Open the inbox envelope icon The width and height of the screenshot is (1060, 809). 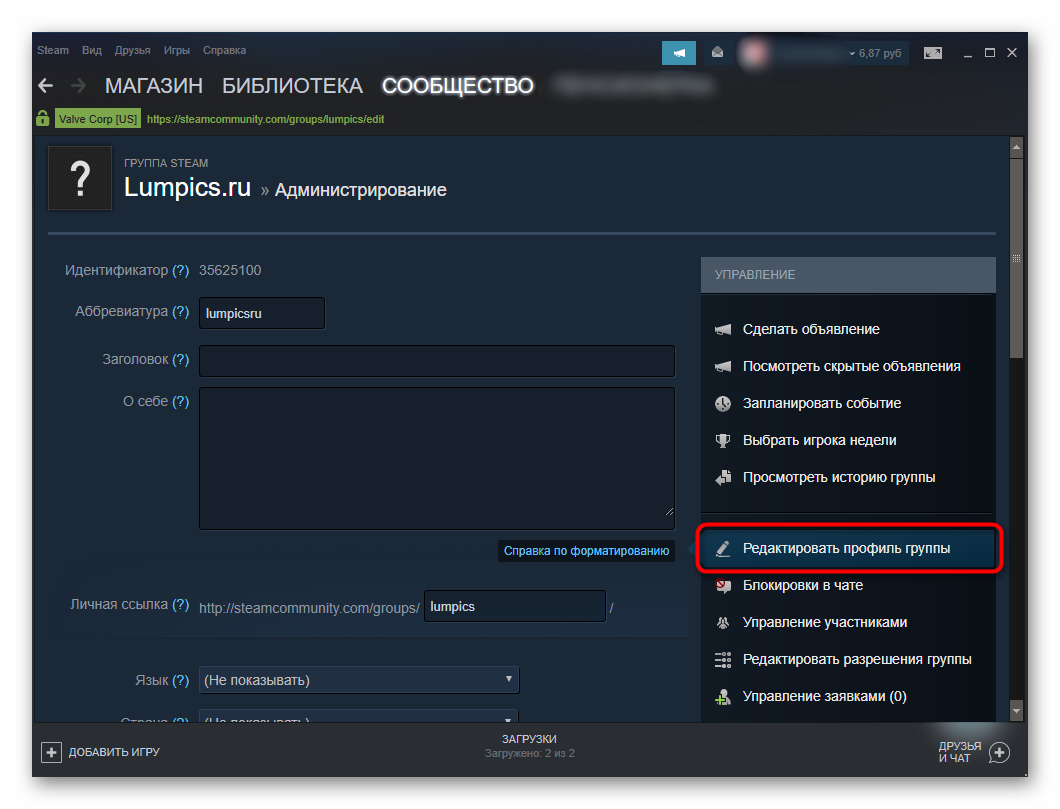click(718, 53)
